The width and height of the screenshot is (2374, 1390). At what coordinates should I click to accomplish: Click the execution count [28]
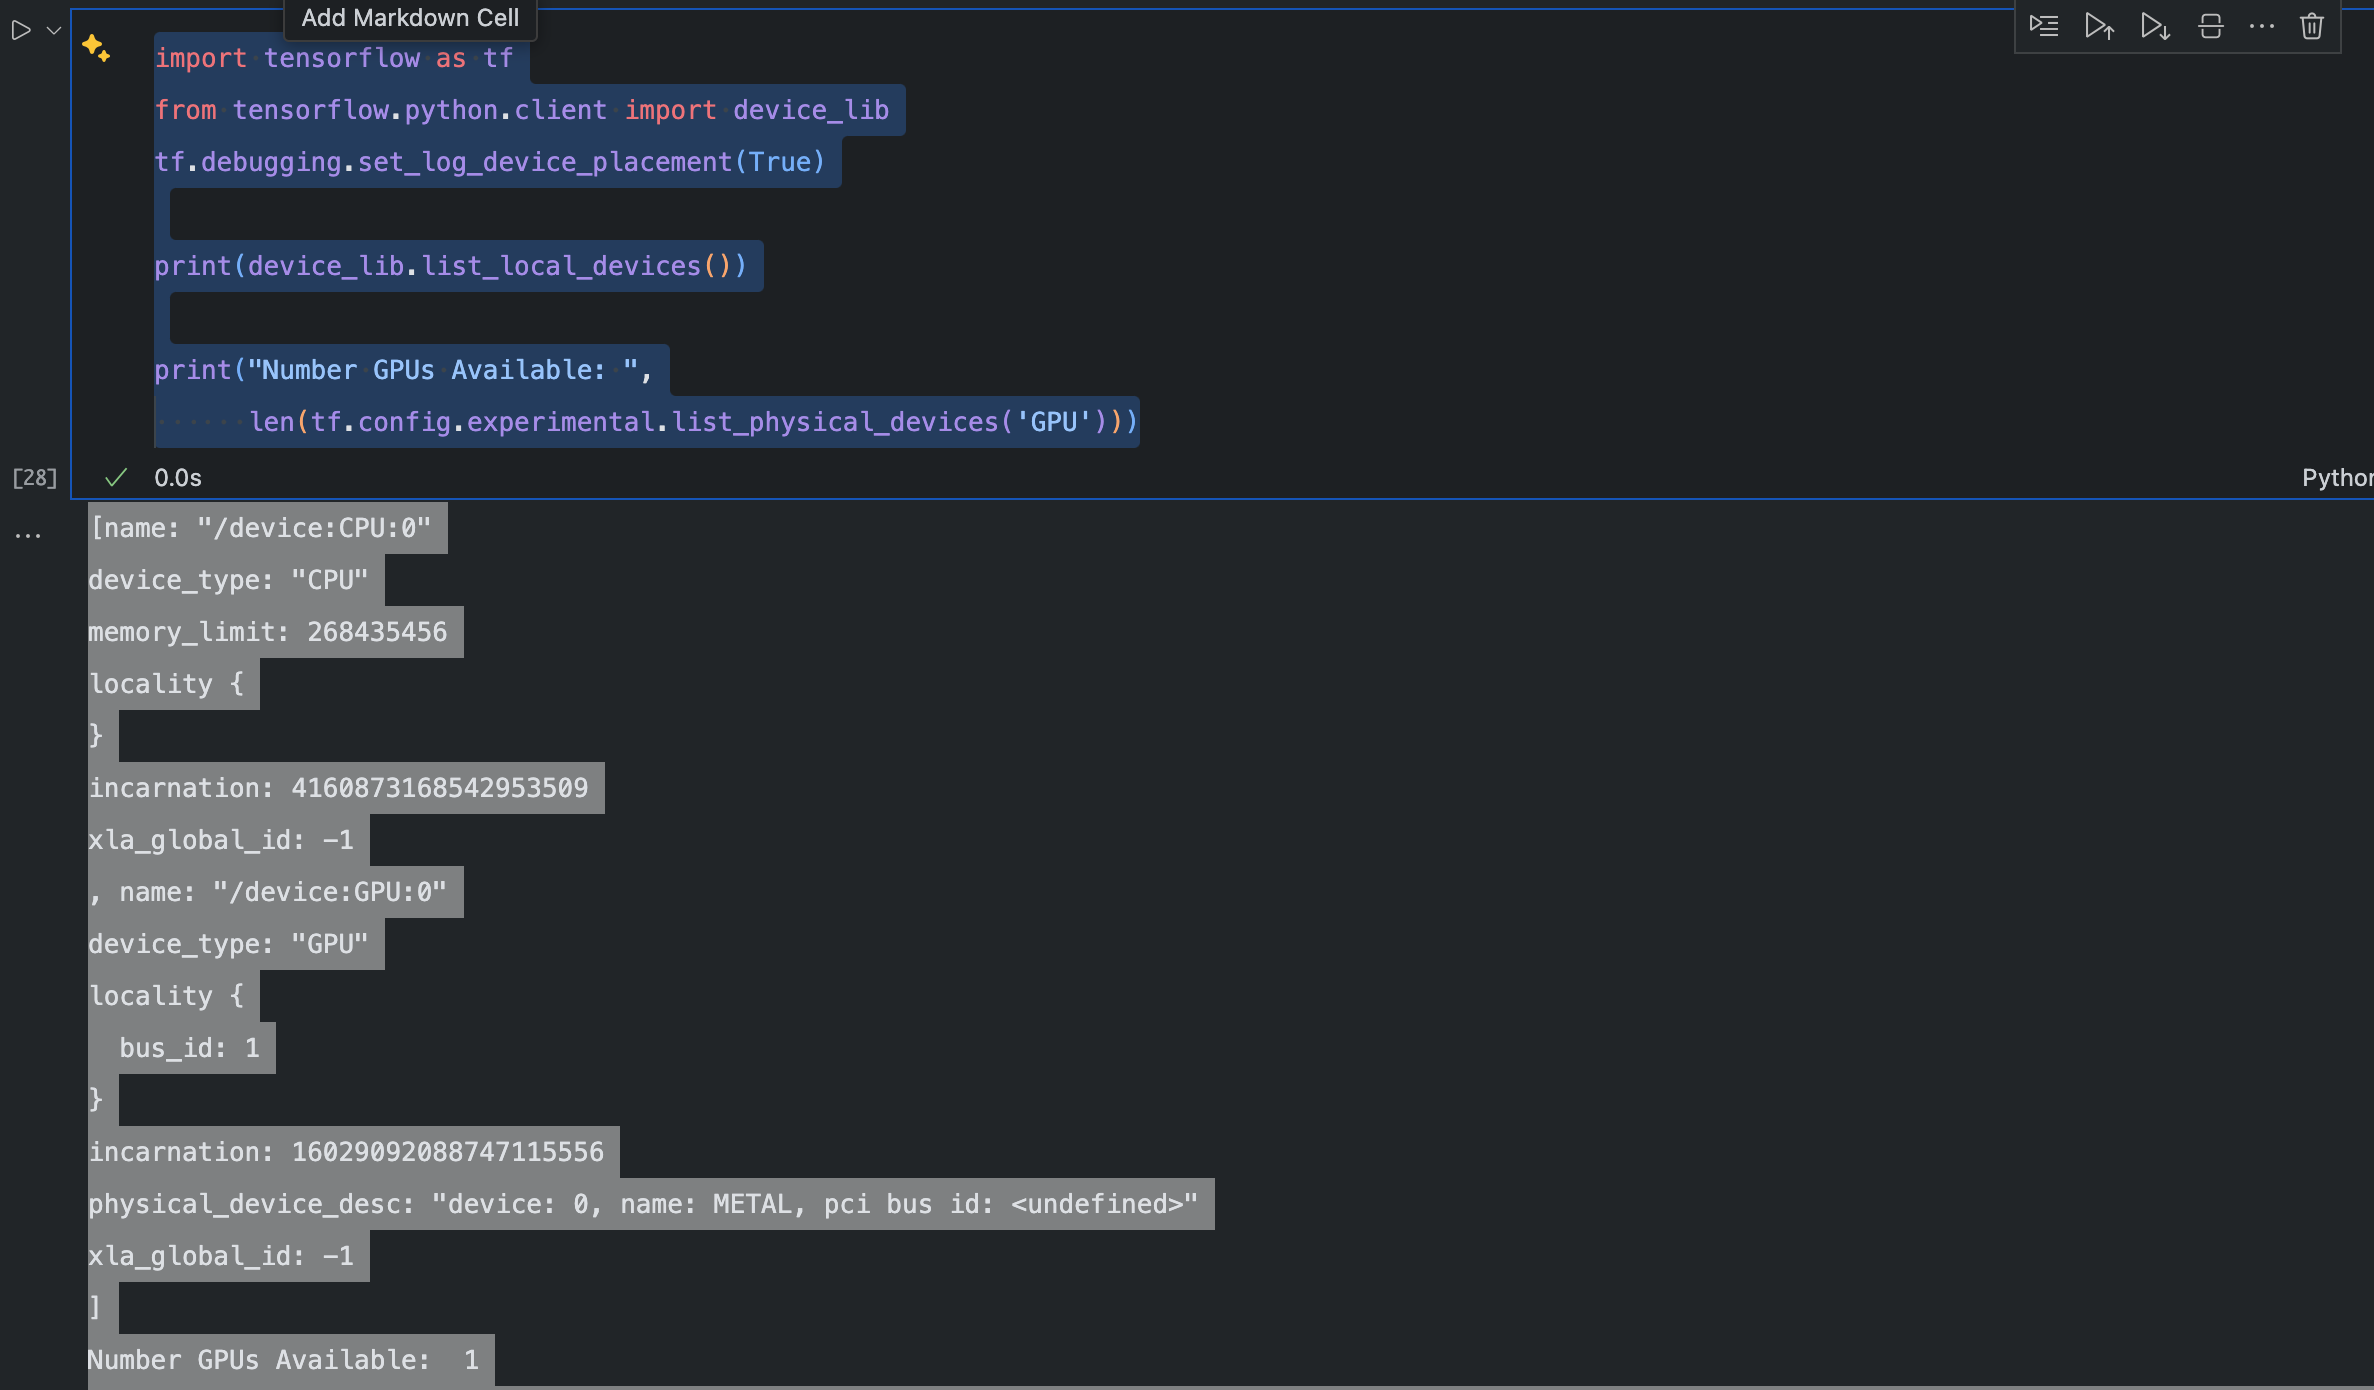tap(34, 478)
